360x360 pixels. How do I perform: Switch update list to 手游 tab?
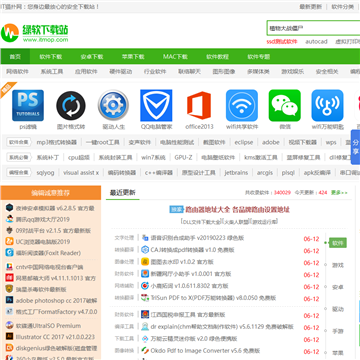[x=338, y=331]
